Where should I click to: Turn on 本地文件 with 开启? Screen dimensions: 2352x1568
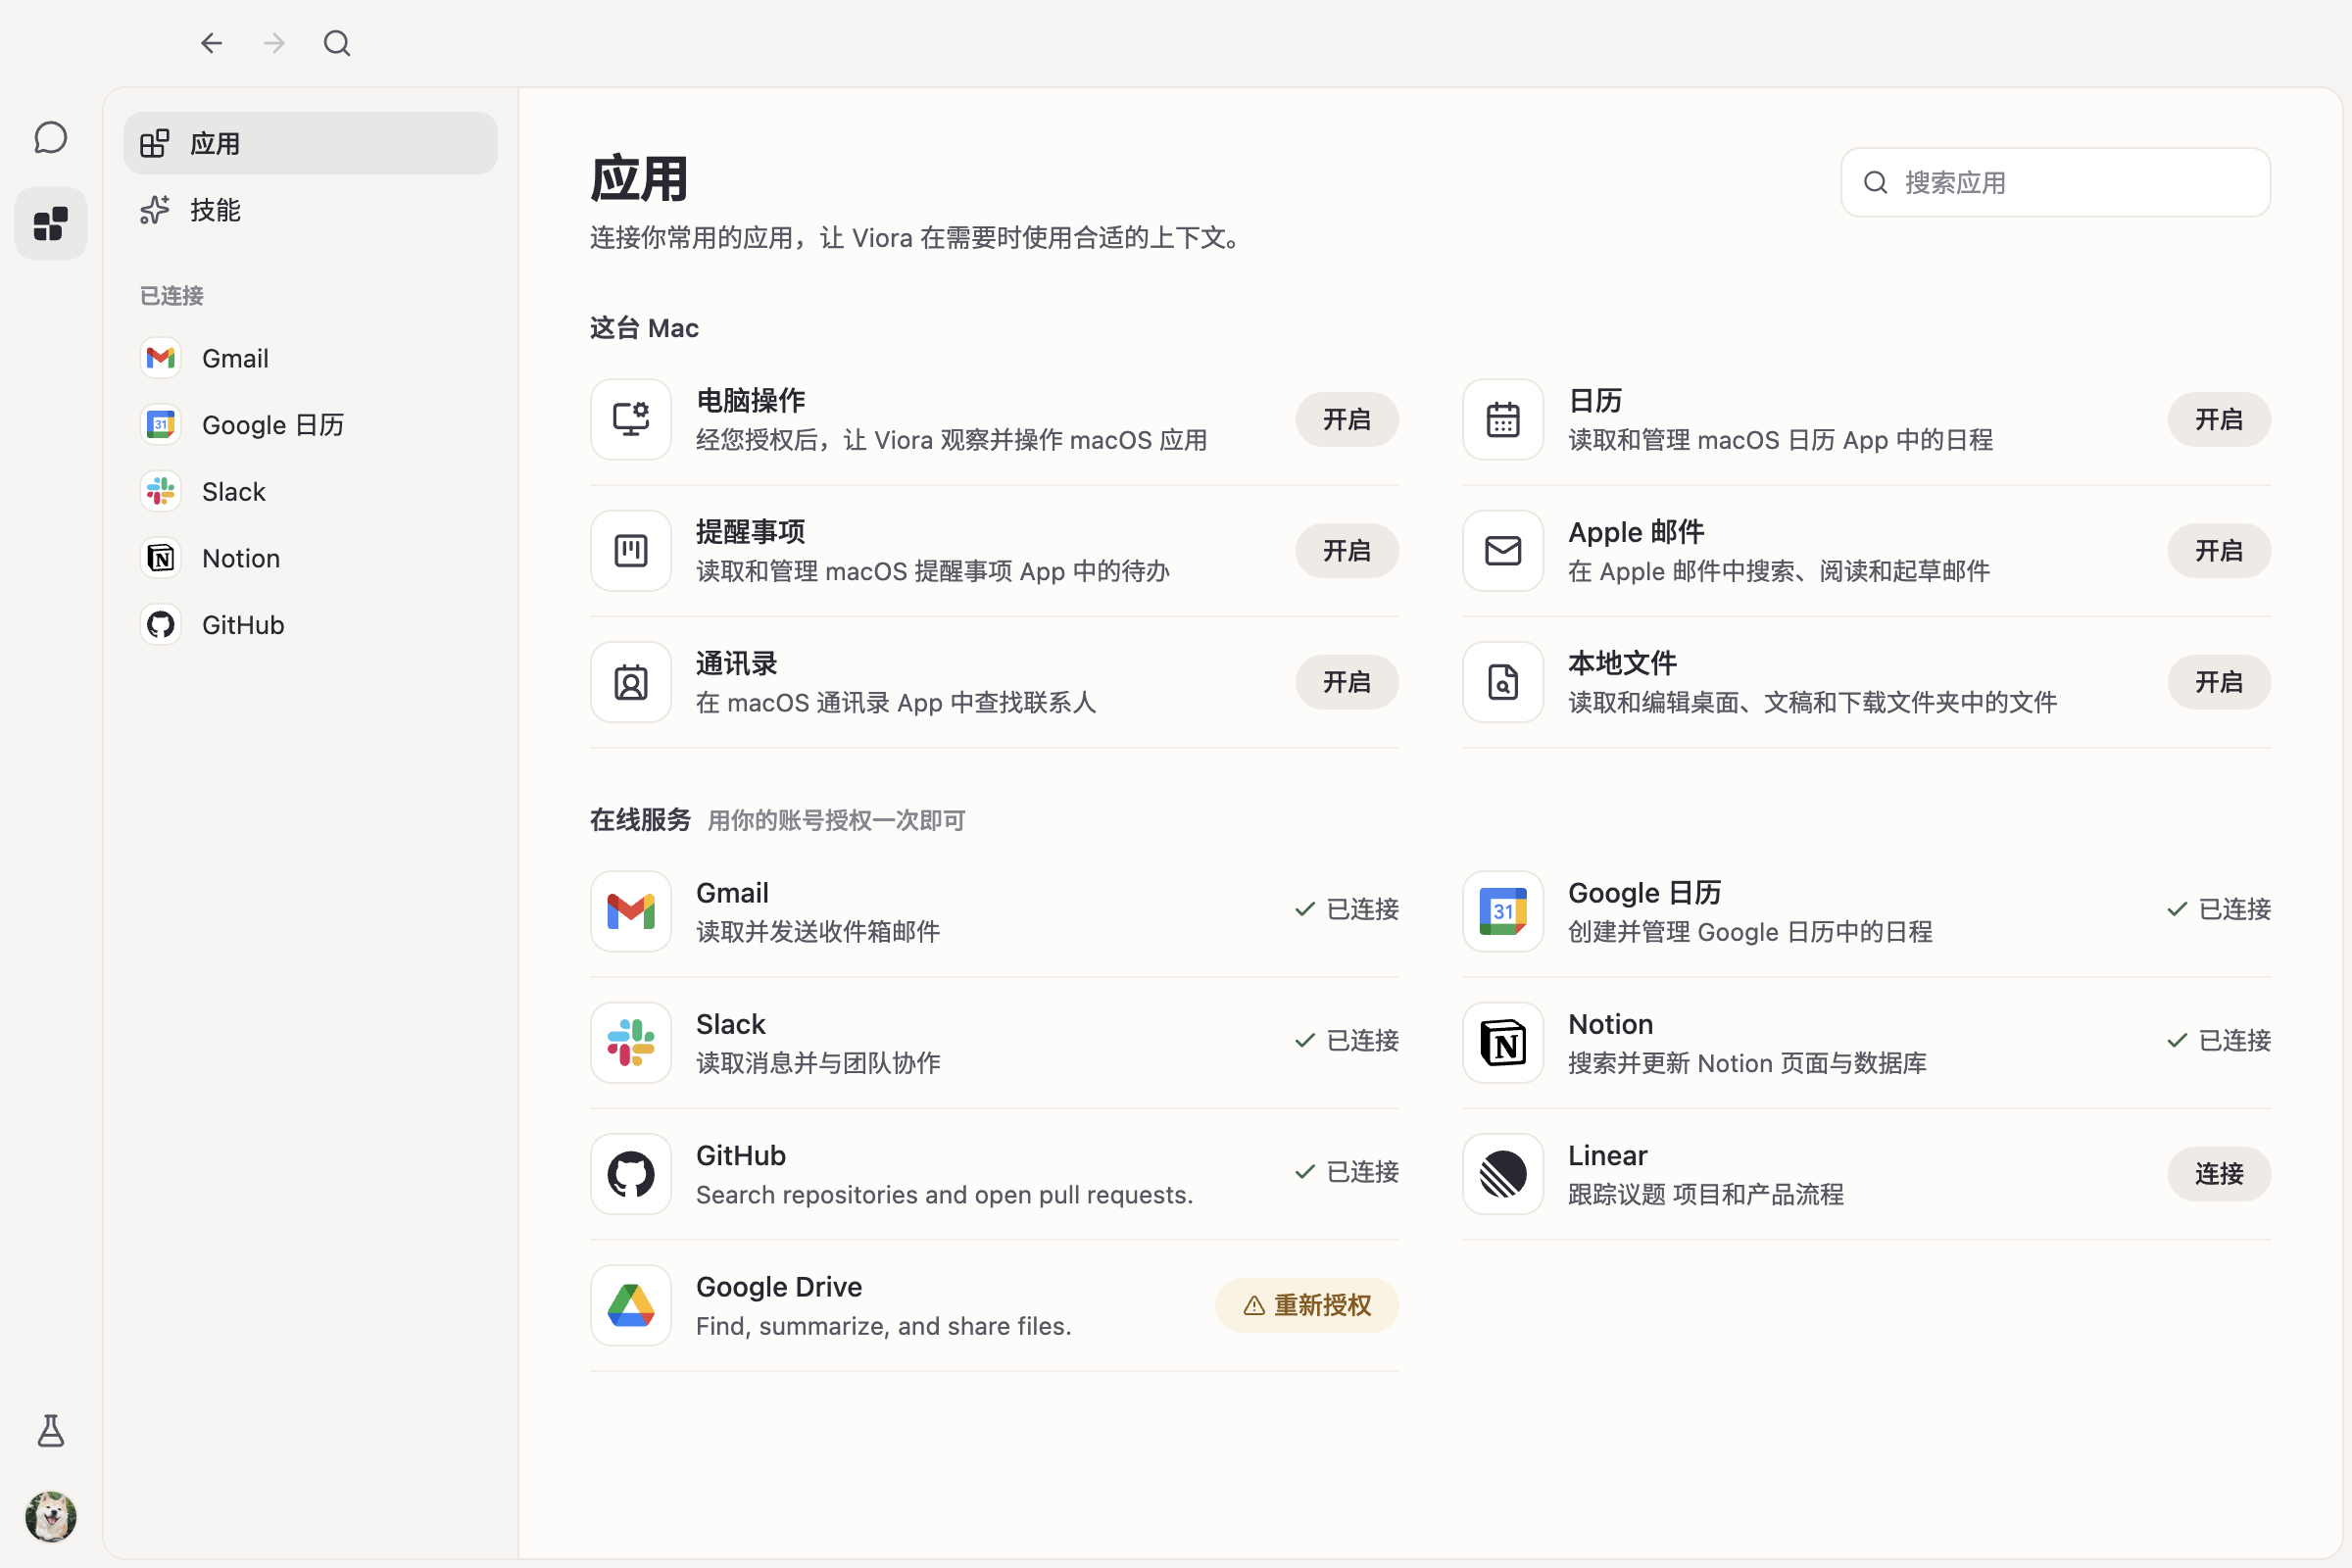click(x=2218, y=682)
